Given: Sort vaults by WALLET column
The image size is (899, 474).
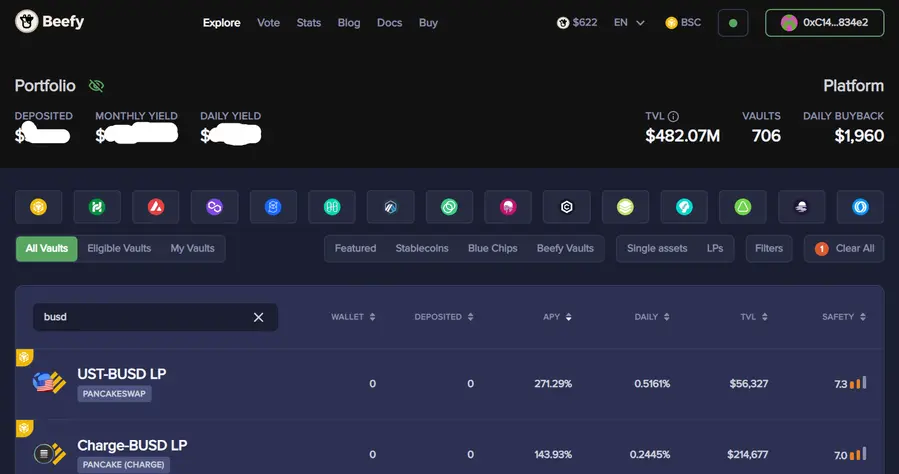Looking at the screenshot, I should [353, 317].
